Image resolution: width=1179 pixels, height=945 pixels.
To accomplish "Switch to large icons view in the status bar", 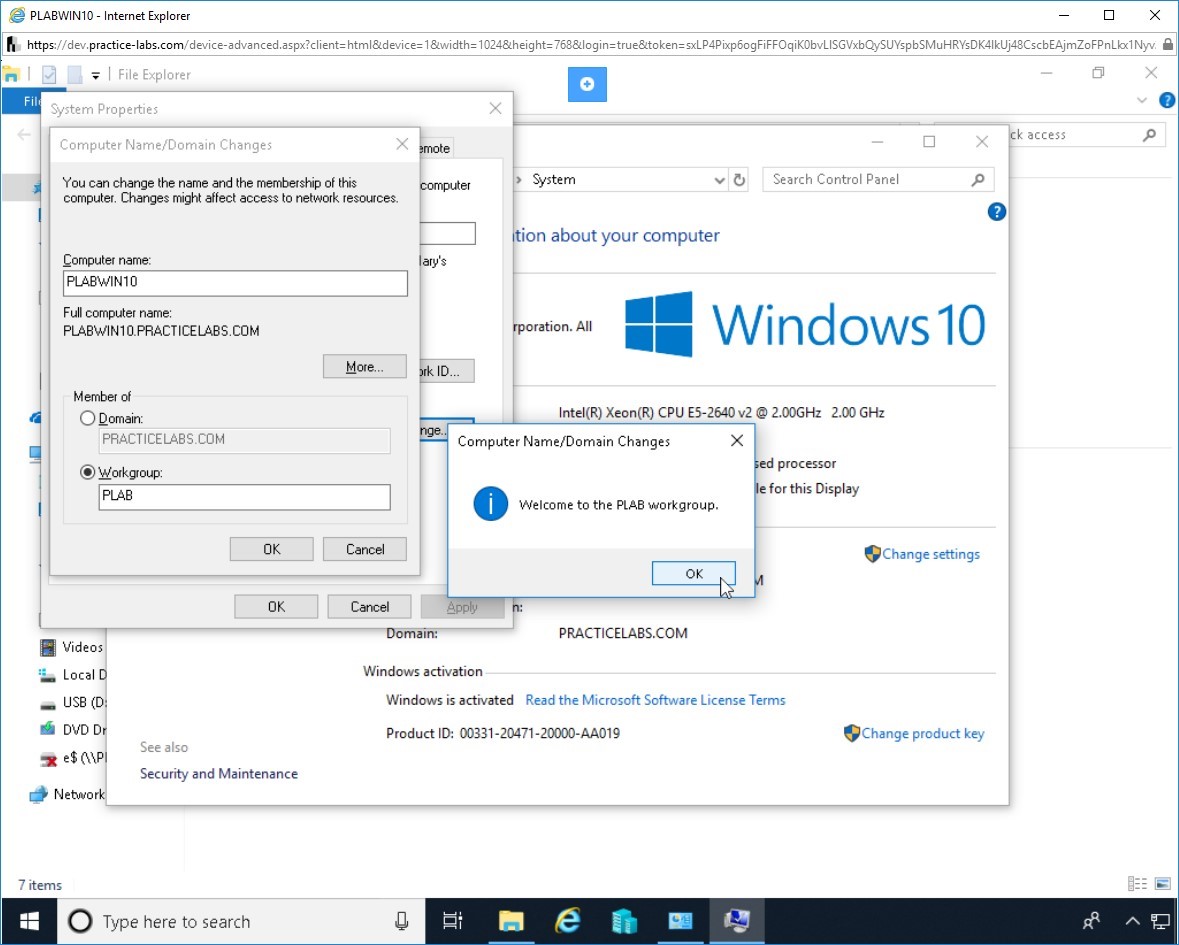I will [1163, 884].
